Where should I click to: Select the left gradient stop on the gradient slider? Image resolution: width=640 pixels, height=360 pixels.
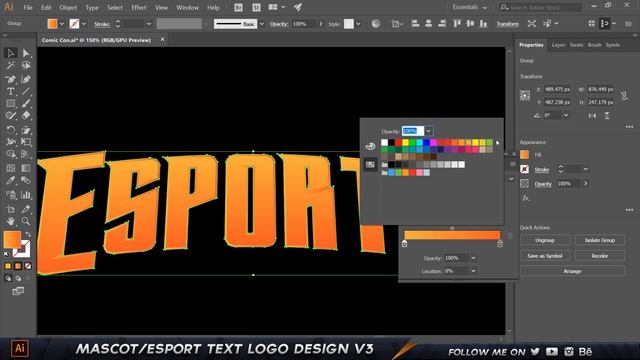[x=404, y=244]
